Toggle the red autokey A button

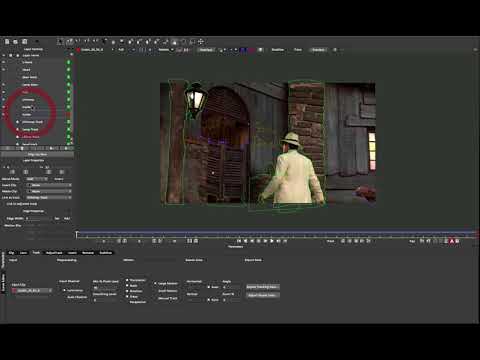click(x=452, y=241)
